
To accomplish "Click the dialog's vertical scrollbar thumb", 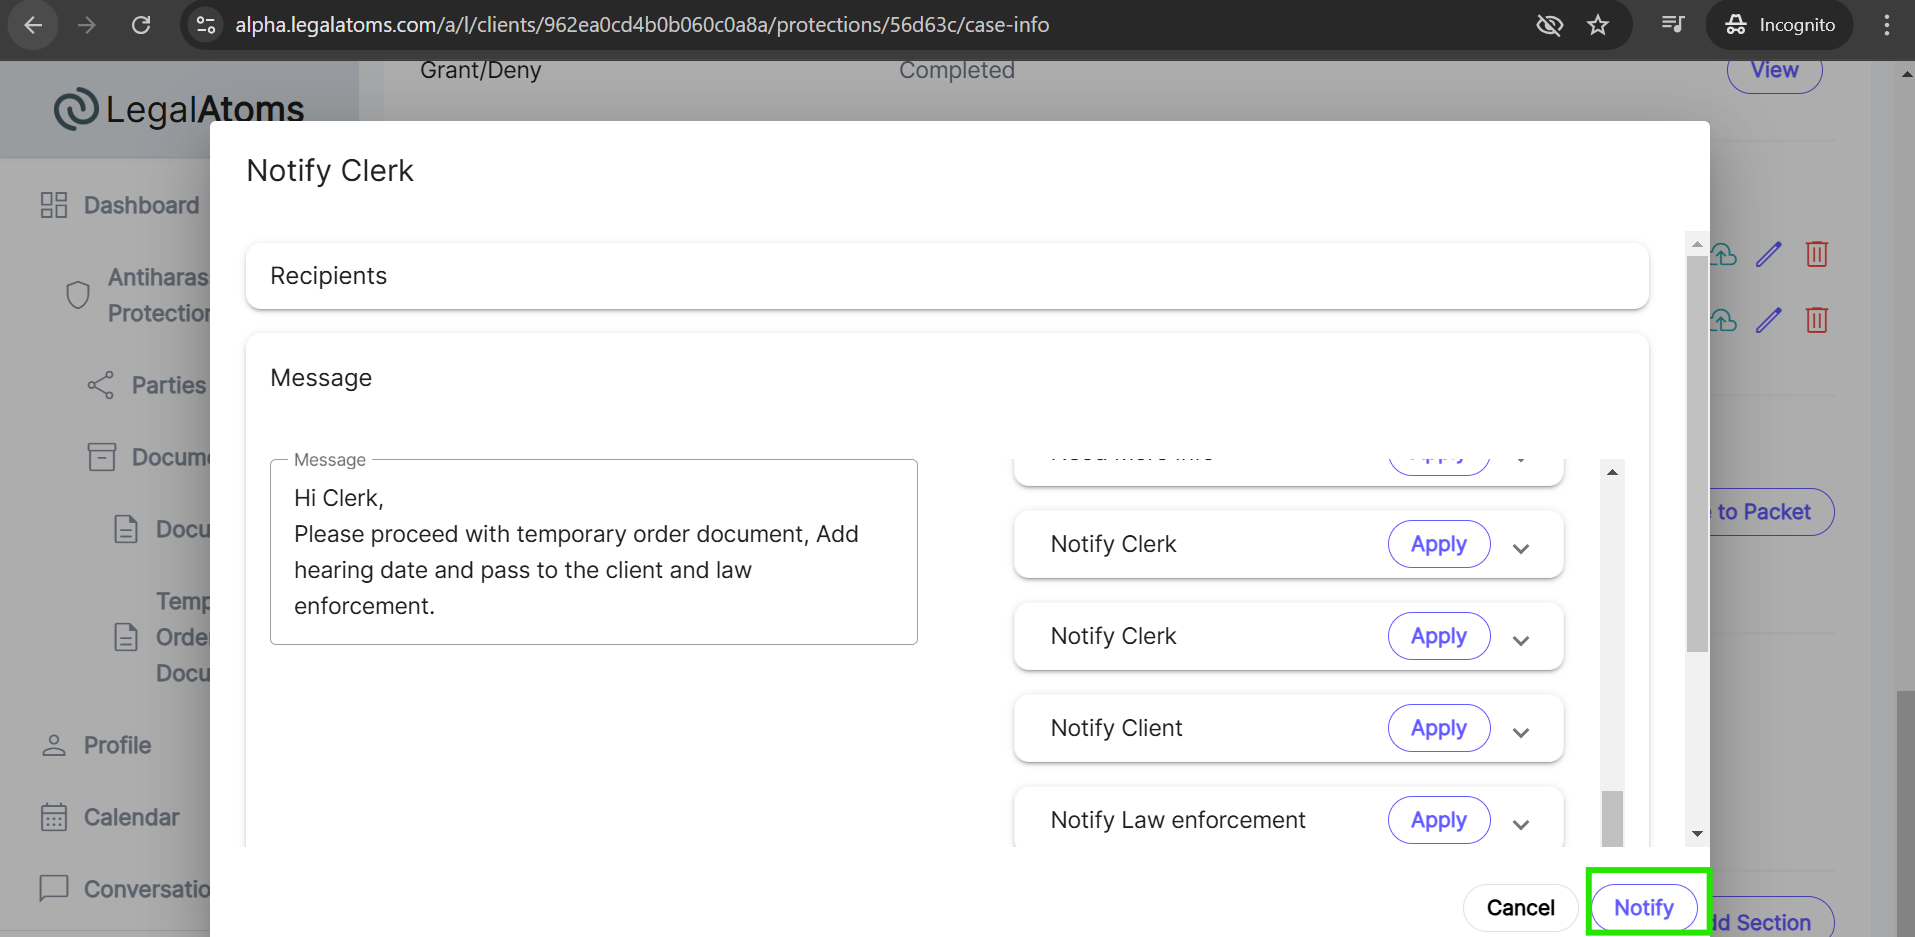I will (1697, 453).
